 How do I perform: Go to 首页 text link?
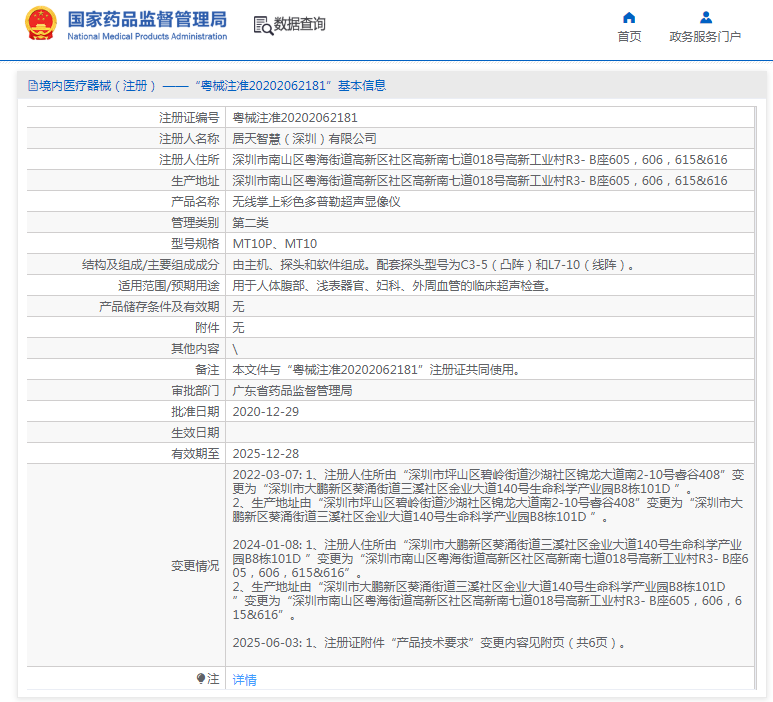(629, 36)
